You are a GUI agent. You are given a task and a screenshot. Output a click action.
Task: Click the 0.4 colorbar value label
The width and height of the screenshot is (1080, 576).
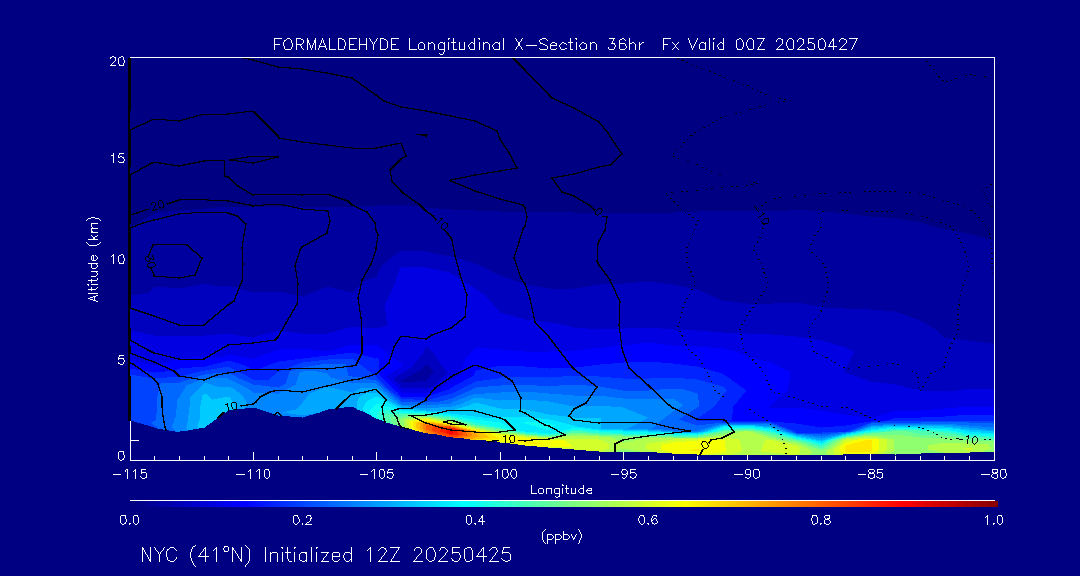[475, 520]
